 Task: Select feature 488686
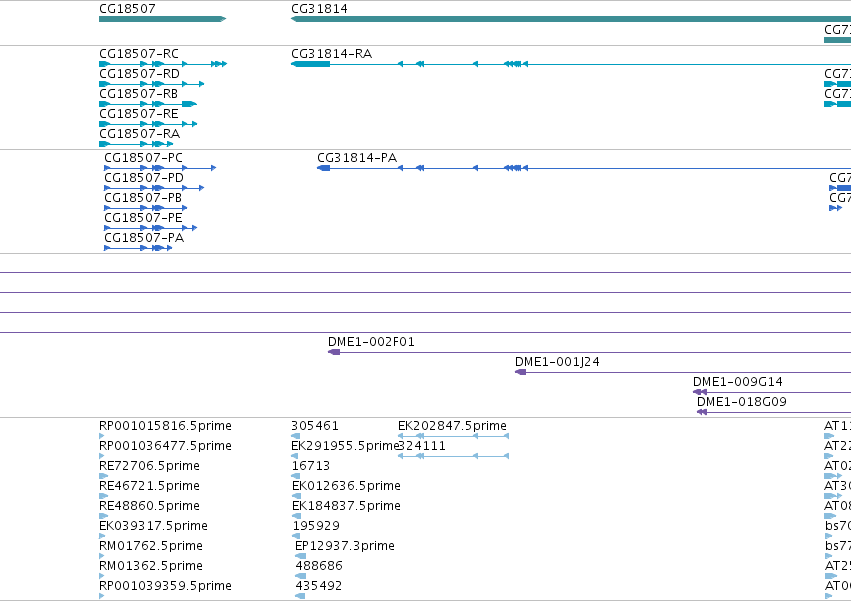[319, 567]
